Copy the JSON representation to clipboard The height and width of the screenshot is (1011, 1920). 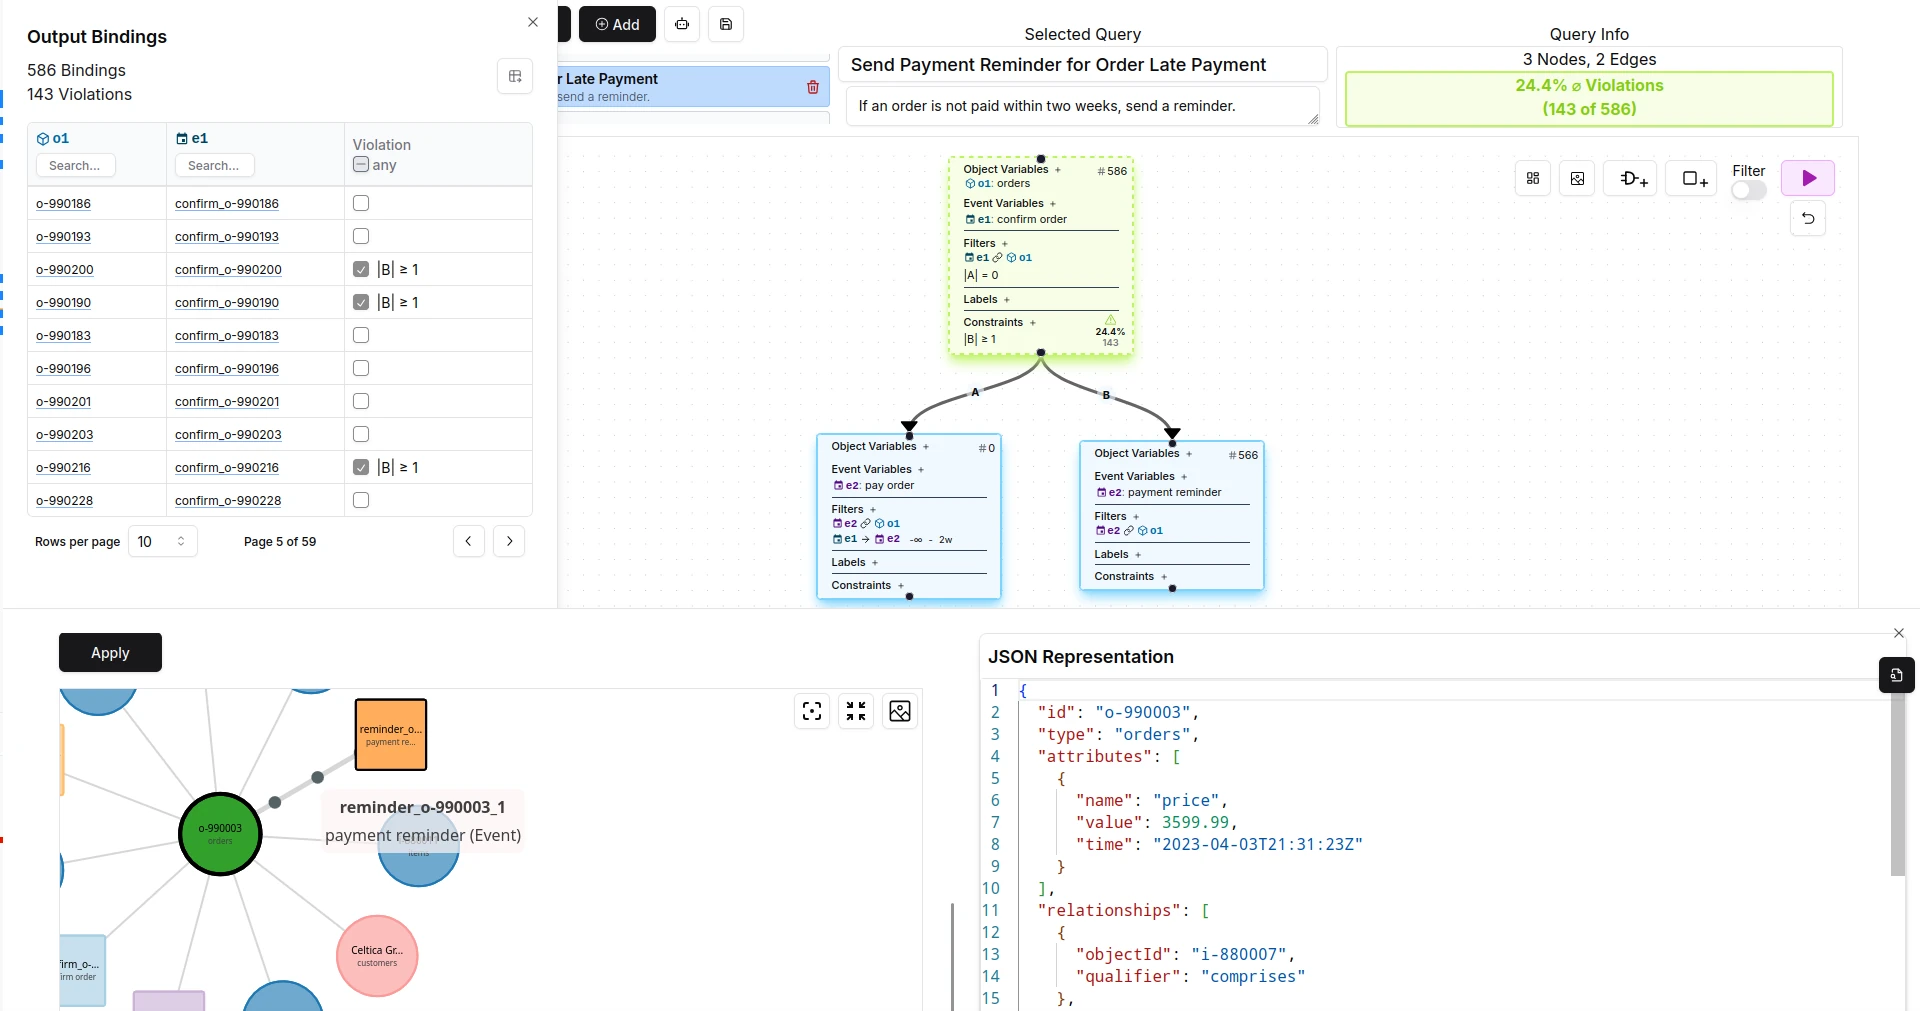1896,675
